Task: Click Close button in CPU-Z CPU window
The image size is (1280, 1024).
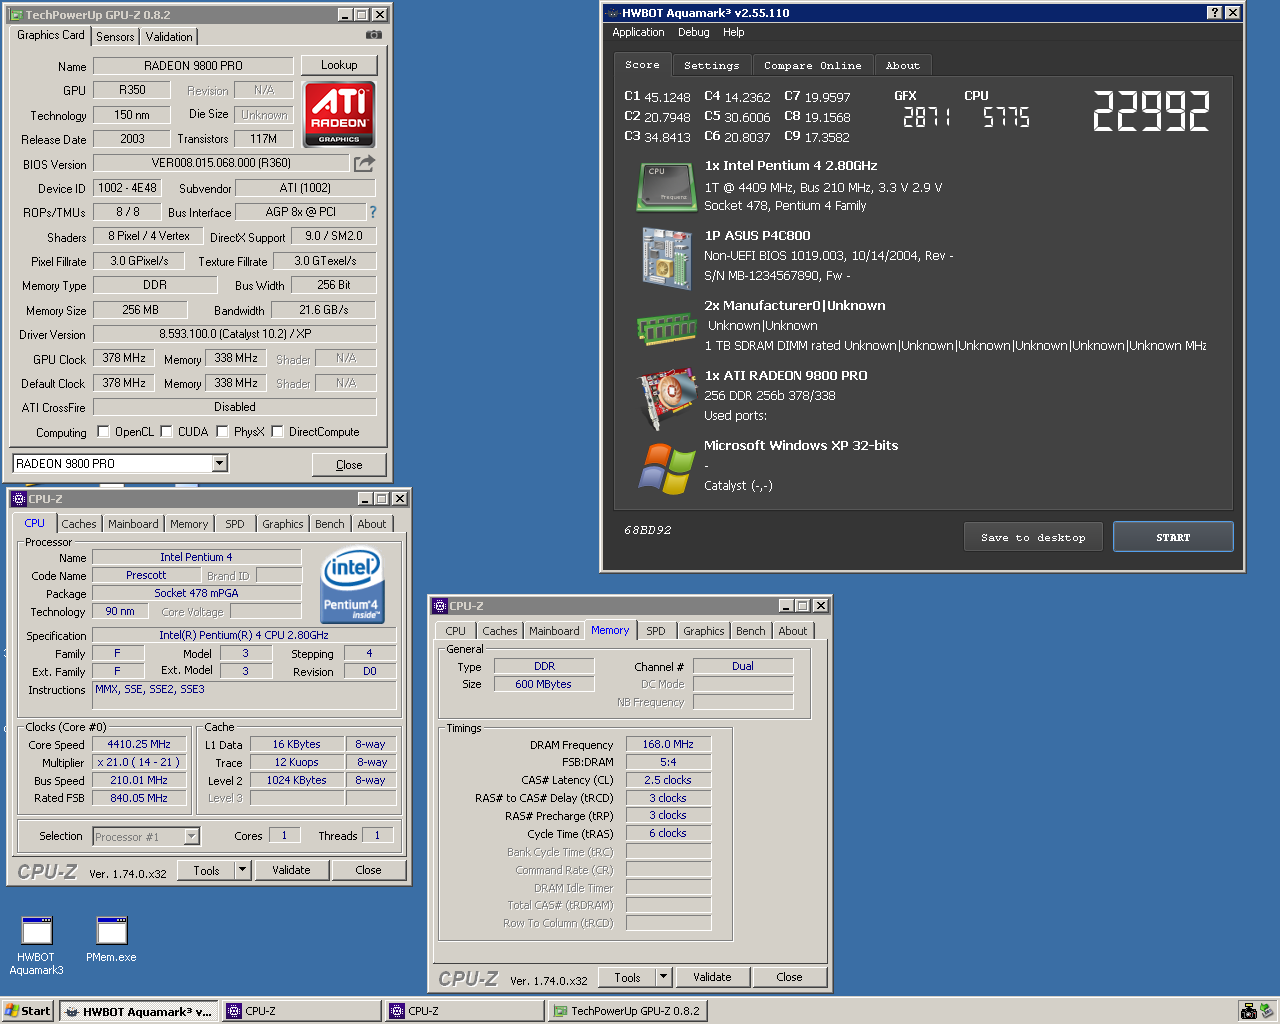Action: pos(369,870)
